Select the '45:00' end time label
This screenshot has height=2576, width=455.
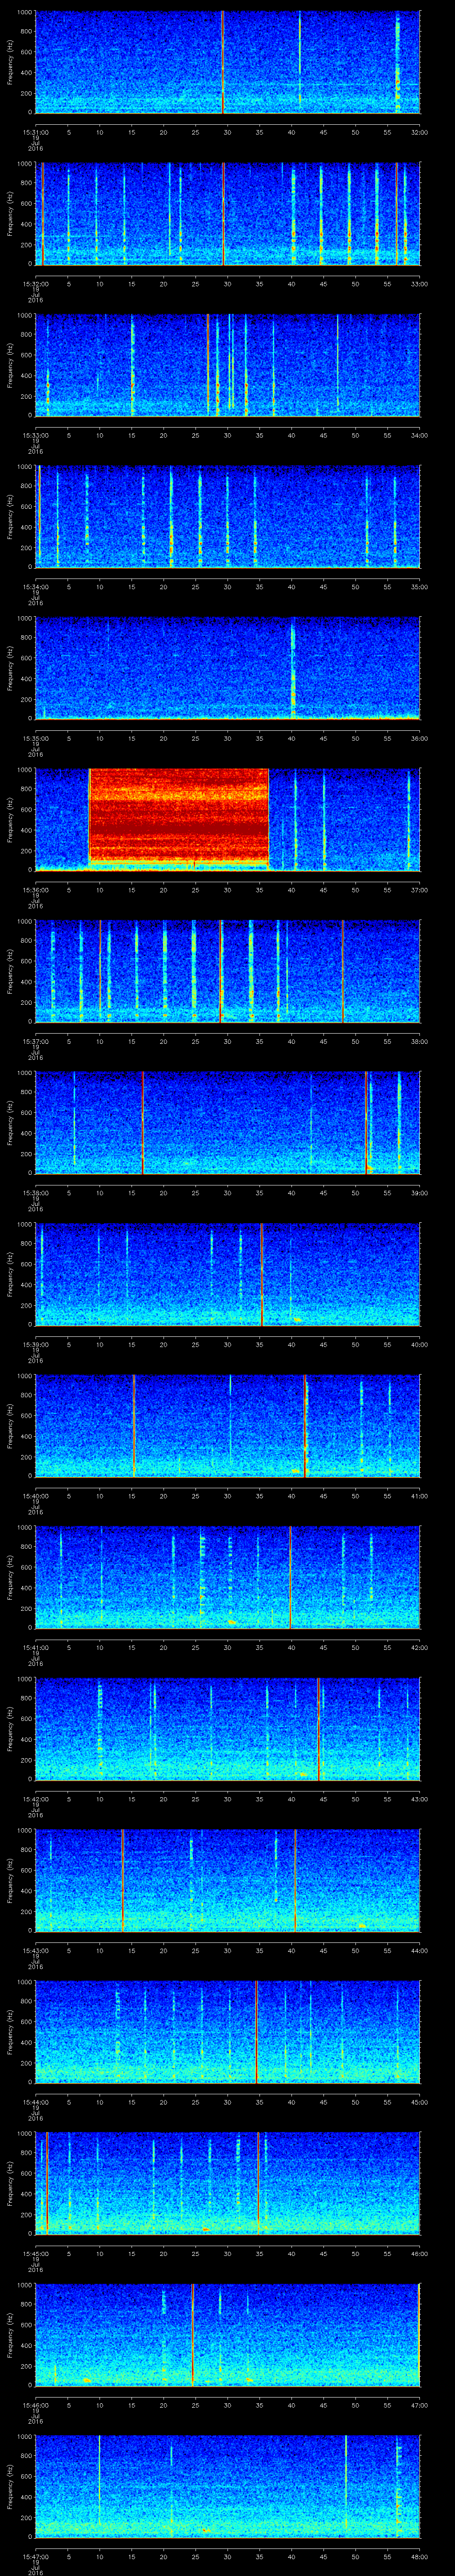[x=419, y=2102]
